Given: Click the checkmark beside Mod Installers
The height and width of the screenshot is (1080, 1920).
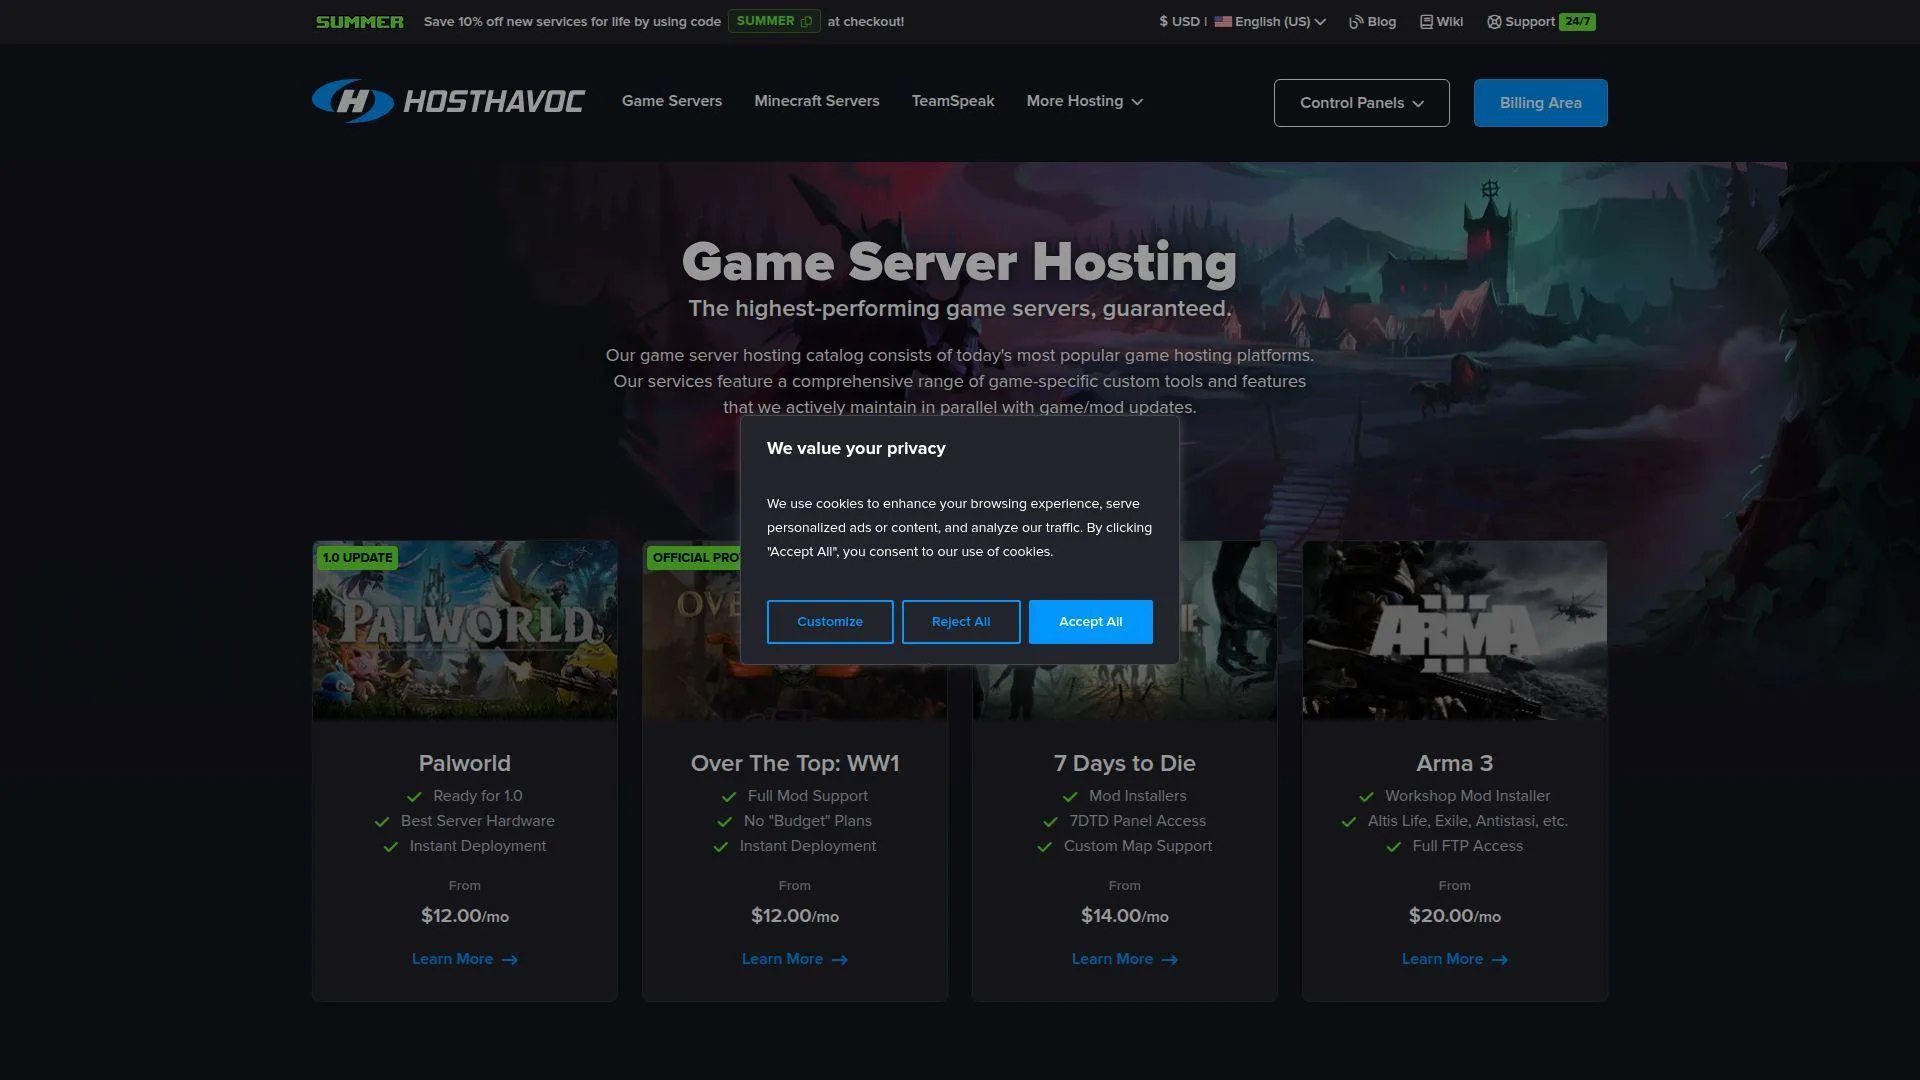Looking at the screenshot, I should pyautogui.click(x=1070, y=797).
